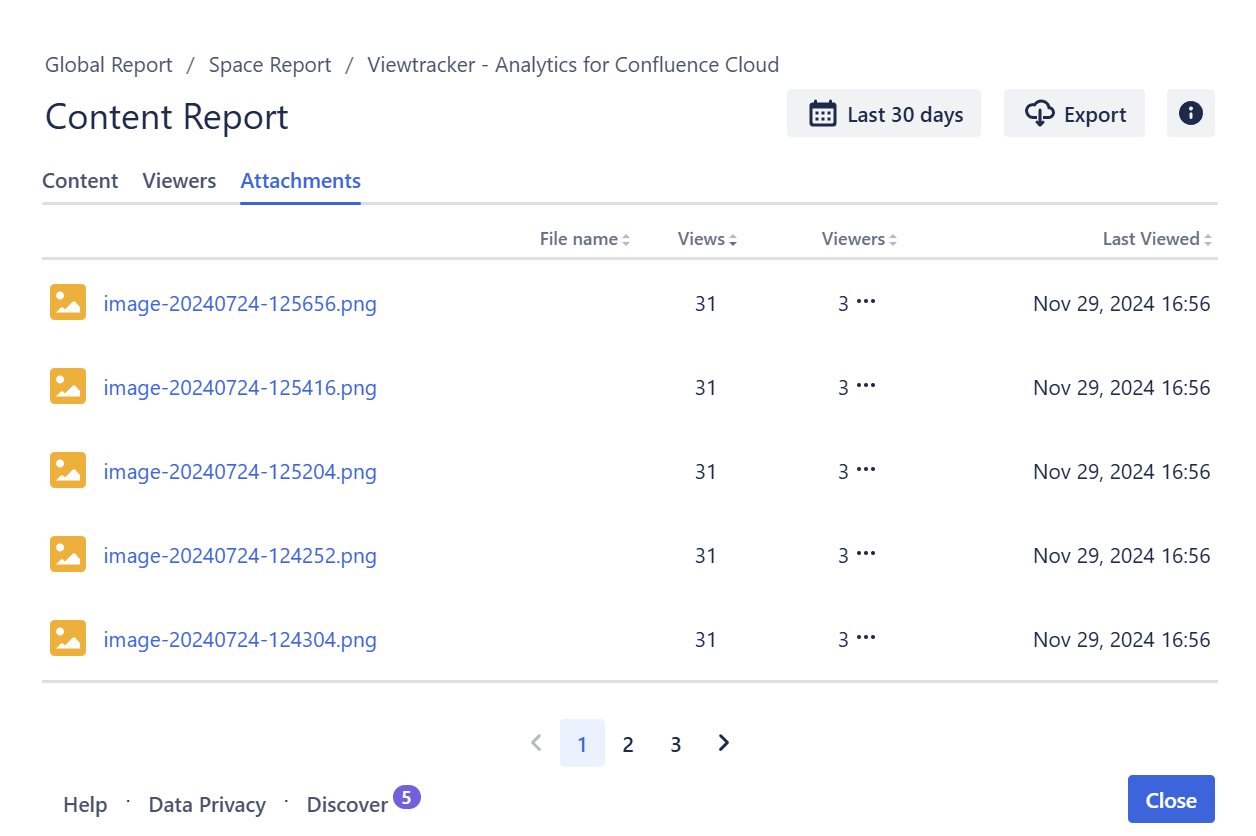
Task: Go to page 3 of attachments
Action: (676, 744)
